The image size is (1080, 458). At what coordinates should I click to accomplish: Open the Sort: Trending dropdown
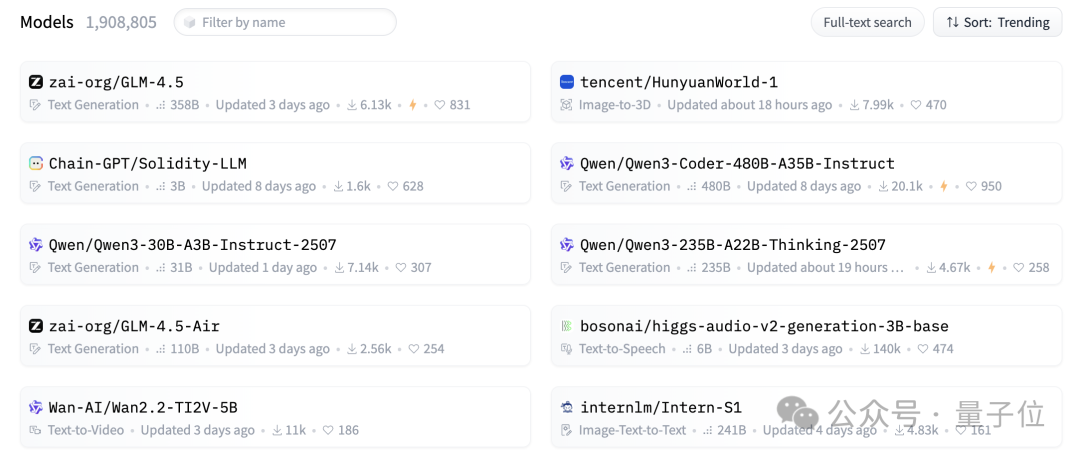pos(997,23)
